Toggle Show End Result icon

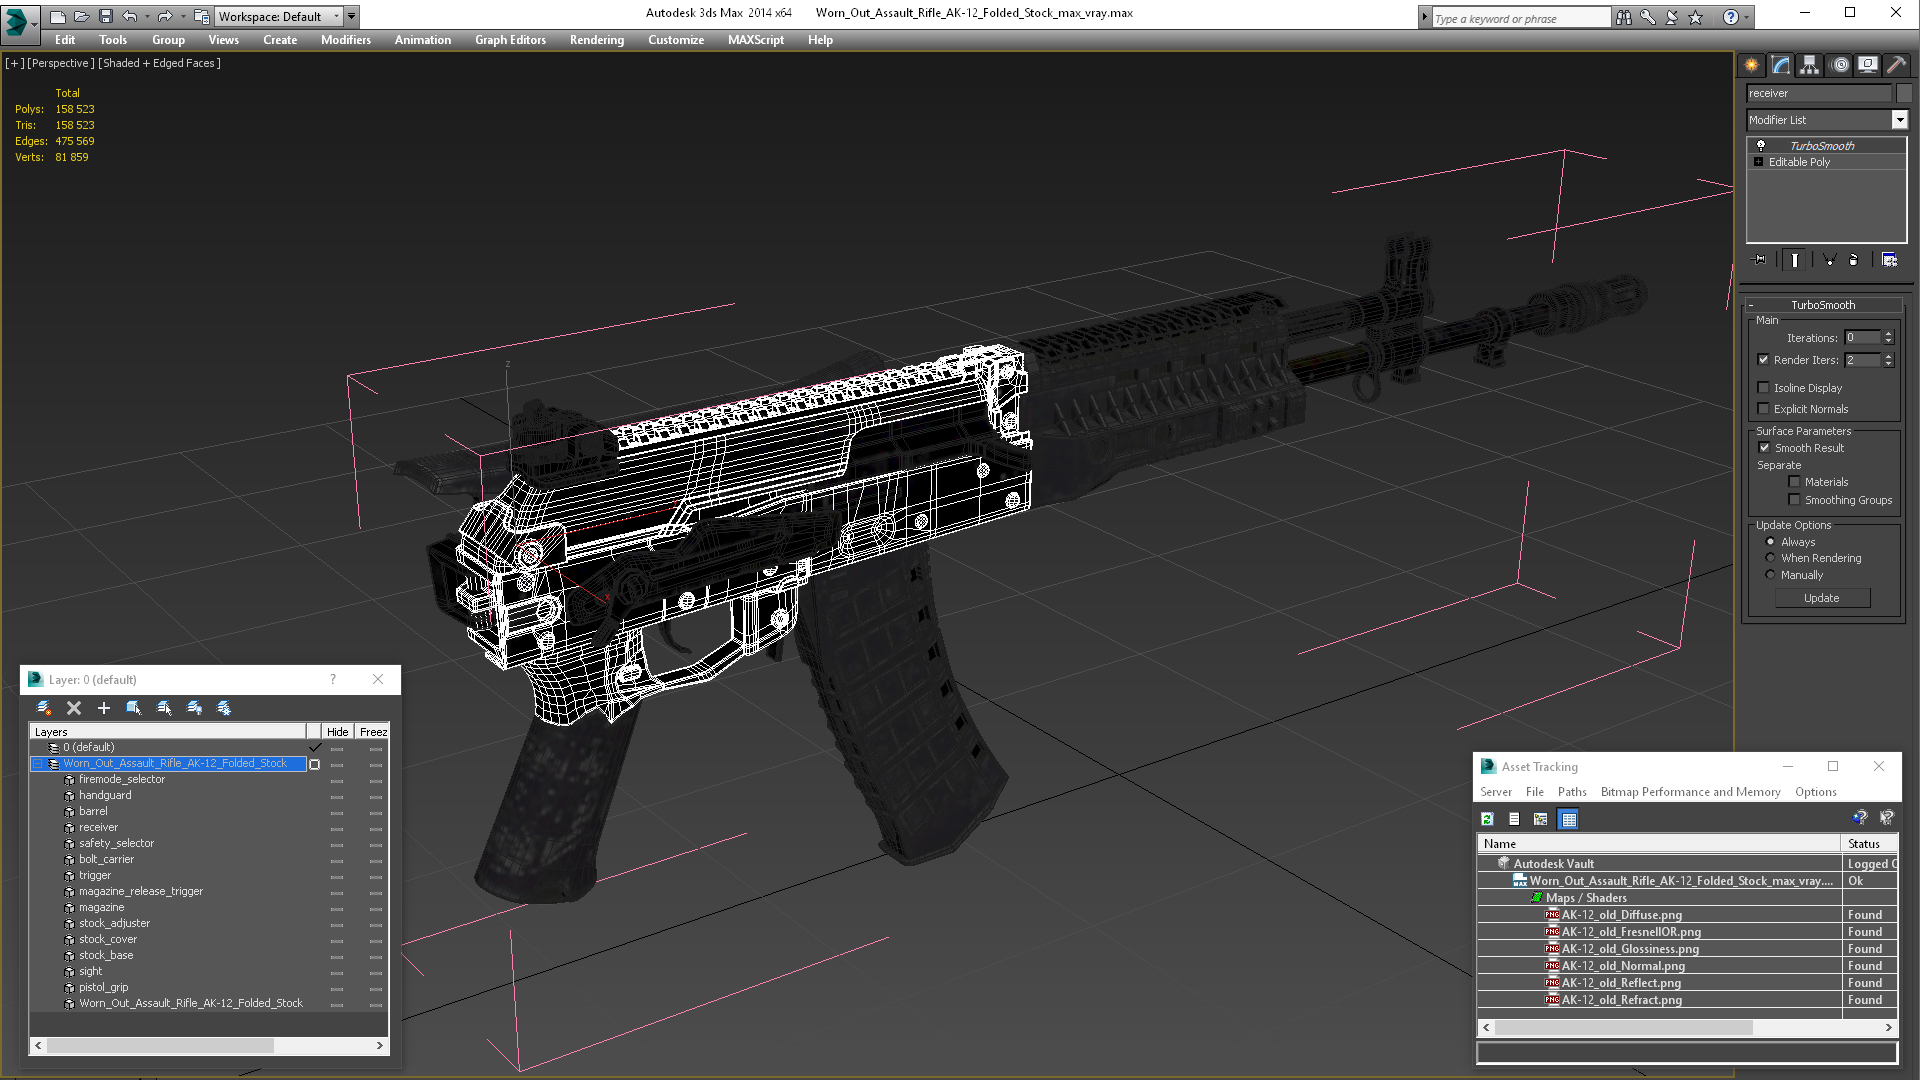1795,260
